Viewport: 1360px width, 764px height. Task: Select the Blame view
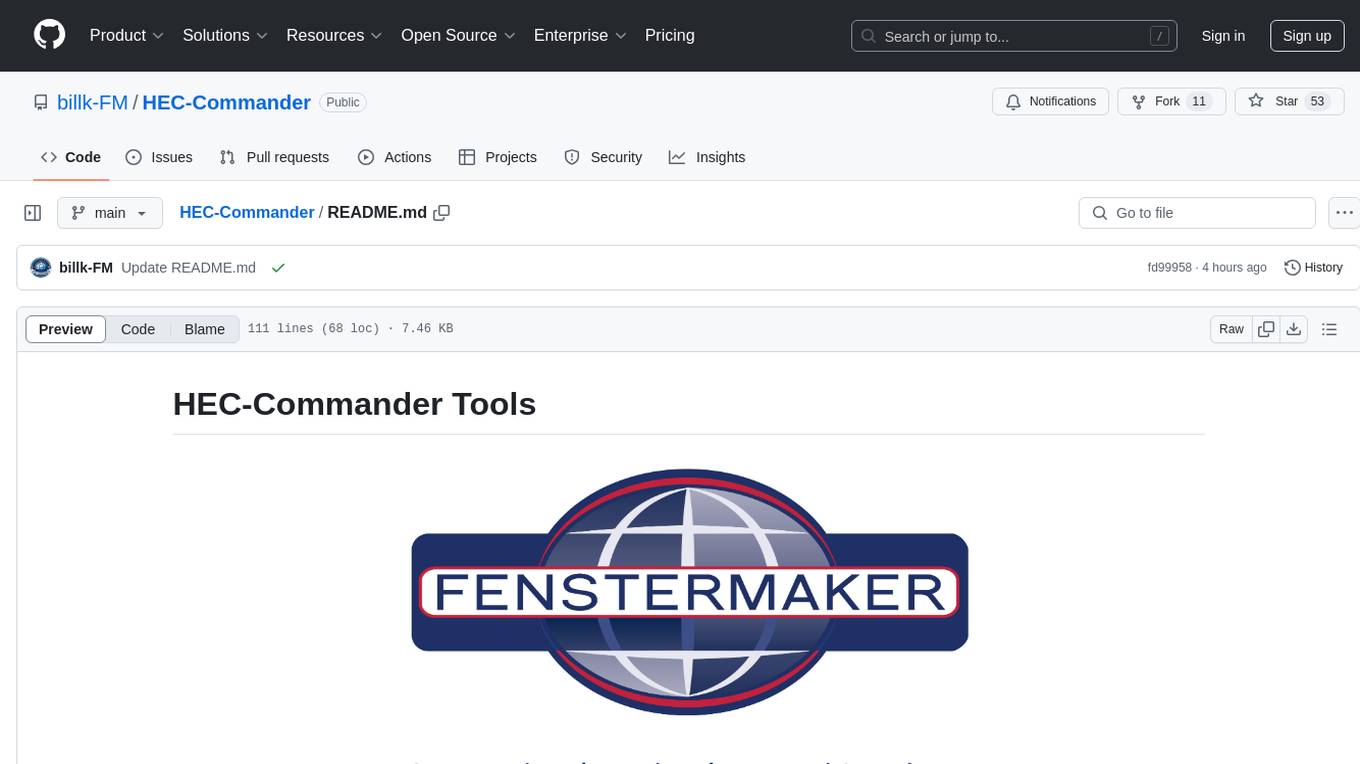click(204, 329)
